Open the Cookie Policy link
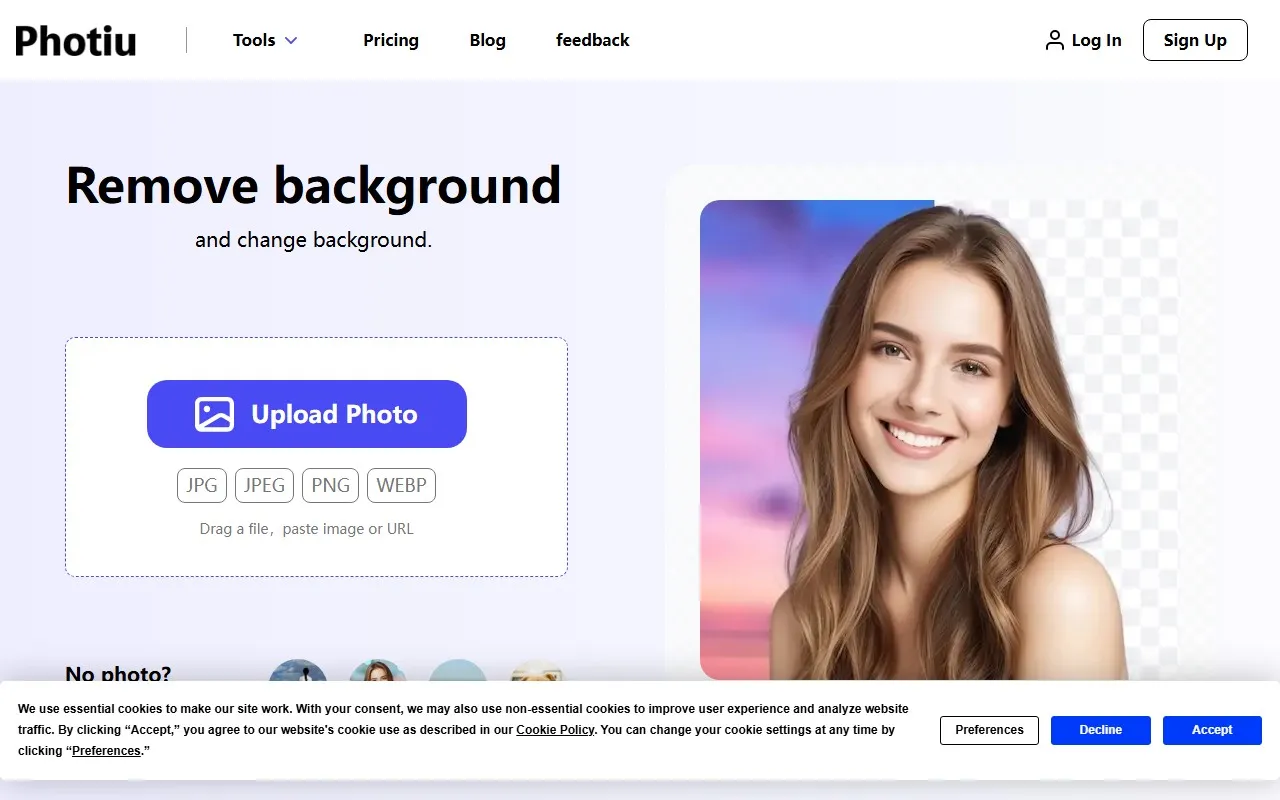The height and width of the screenshot is (800, 1280). click(x=555, y=730)
